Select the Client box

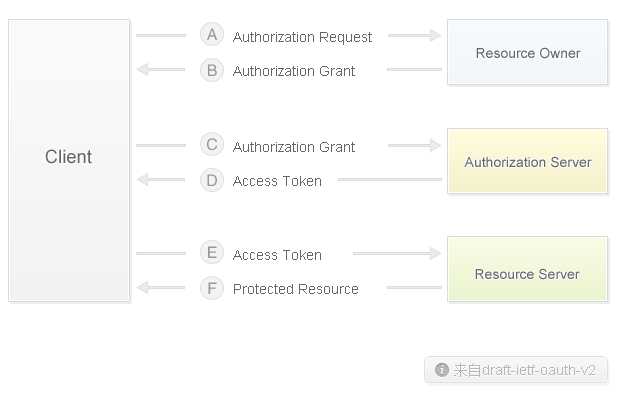[x=69, y=160]
